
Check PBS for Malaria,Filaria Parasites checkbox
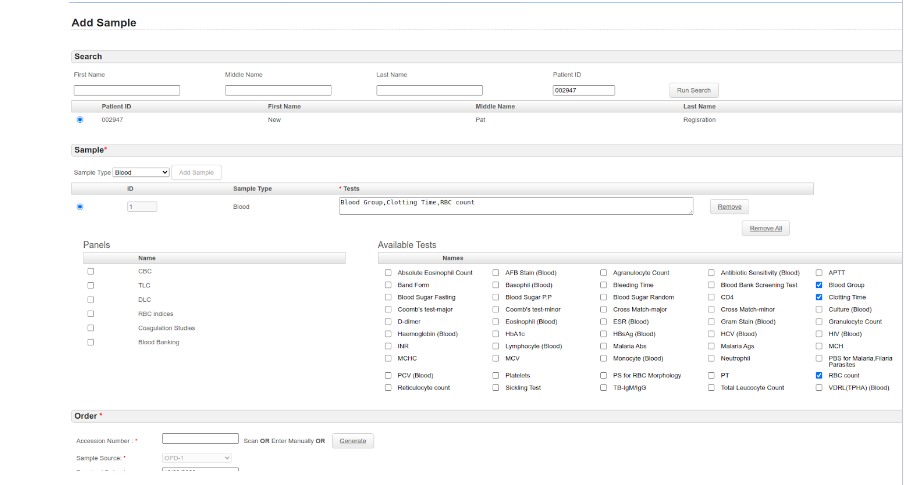point(819,359)
